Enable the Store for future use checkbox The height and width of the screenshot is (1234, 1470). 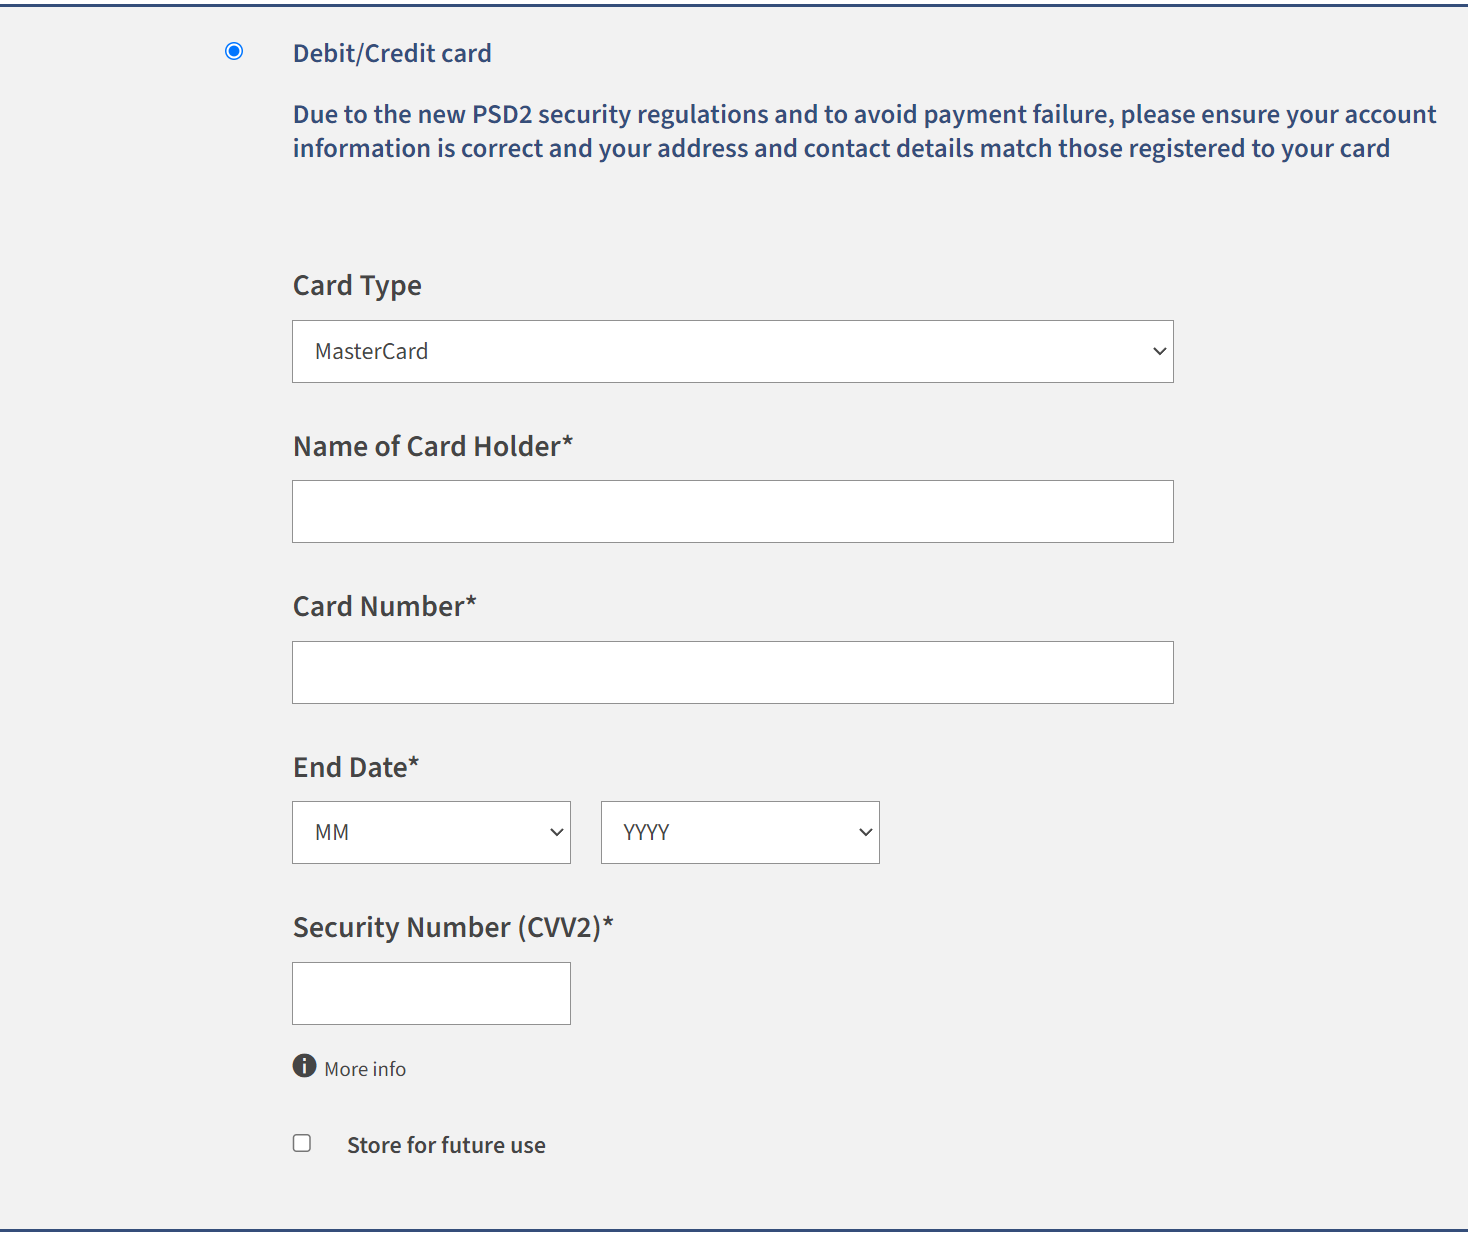click(302, 1143)
